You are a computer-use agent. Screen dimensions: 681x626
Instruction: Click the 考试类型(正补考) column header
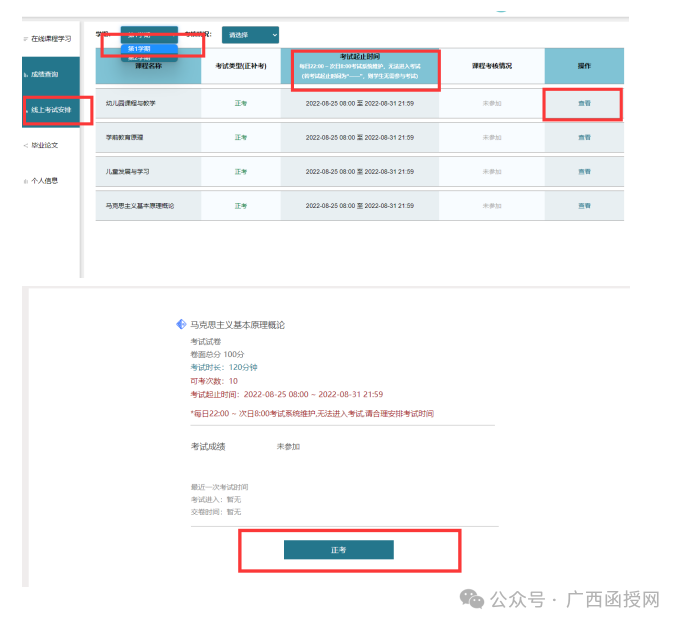click(x=241, y=66)
